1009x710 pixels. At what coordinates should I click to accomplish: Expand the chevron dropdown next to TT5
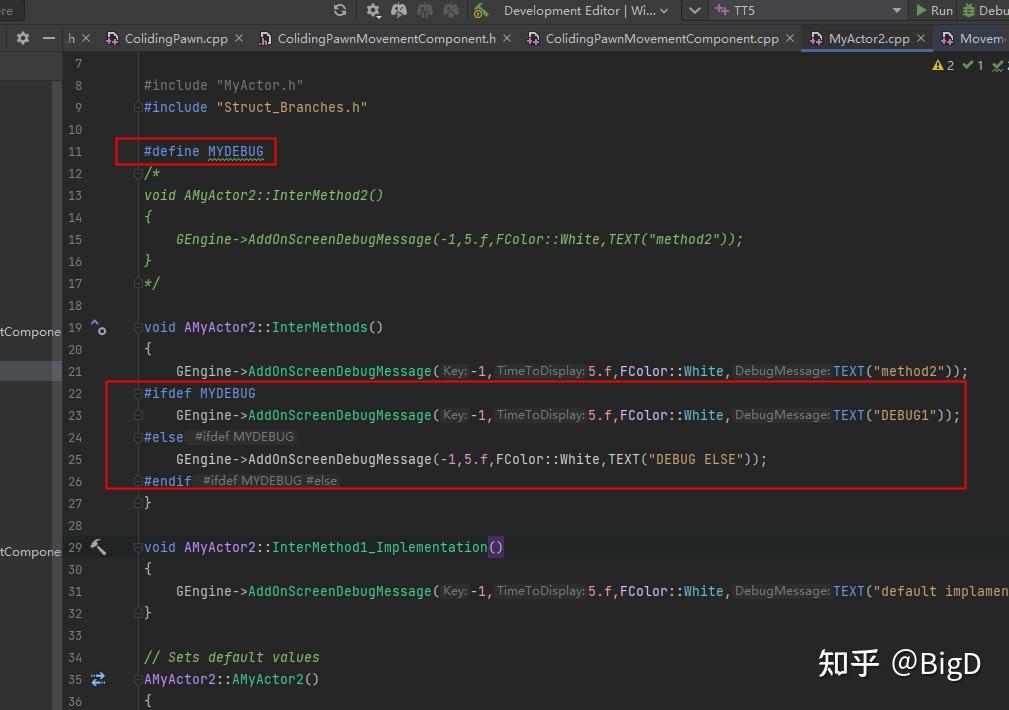pos(694,10)
